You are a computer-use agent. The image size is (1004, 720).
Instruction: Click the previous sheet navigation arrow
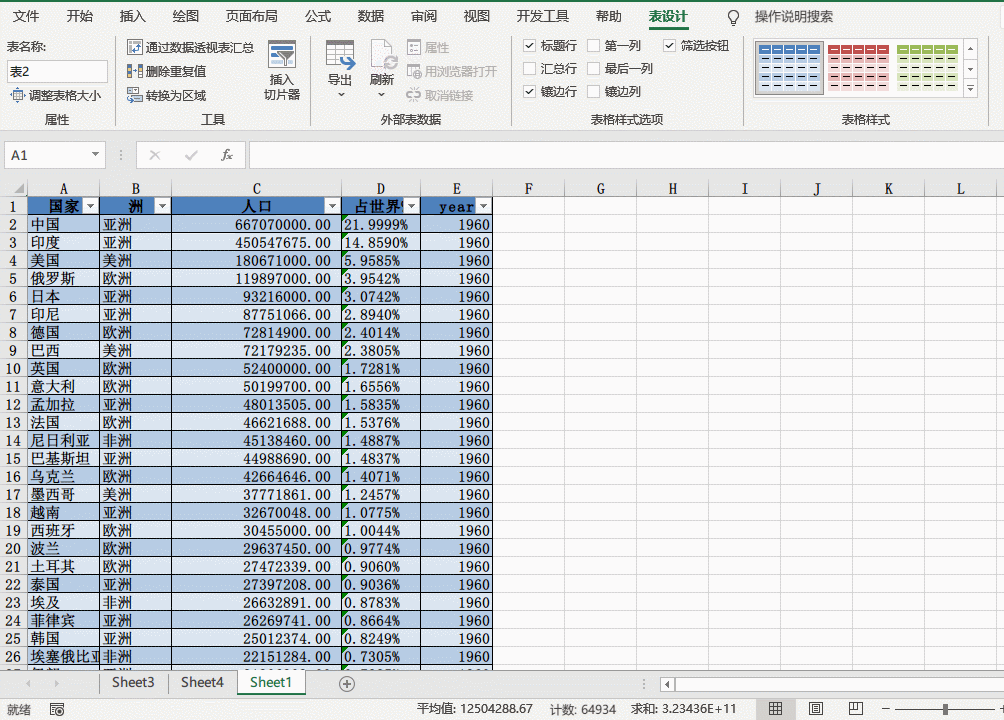click(x=28, y=683)
